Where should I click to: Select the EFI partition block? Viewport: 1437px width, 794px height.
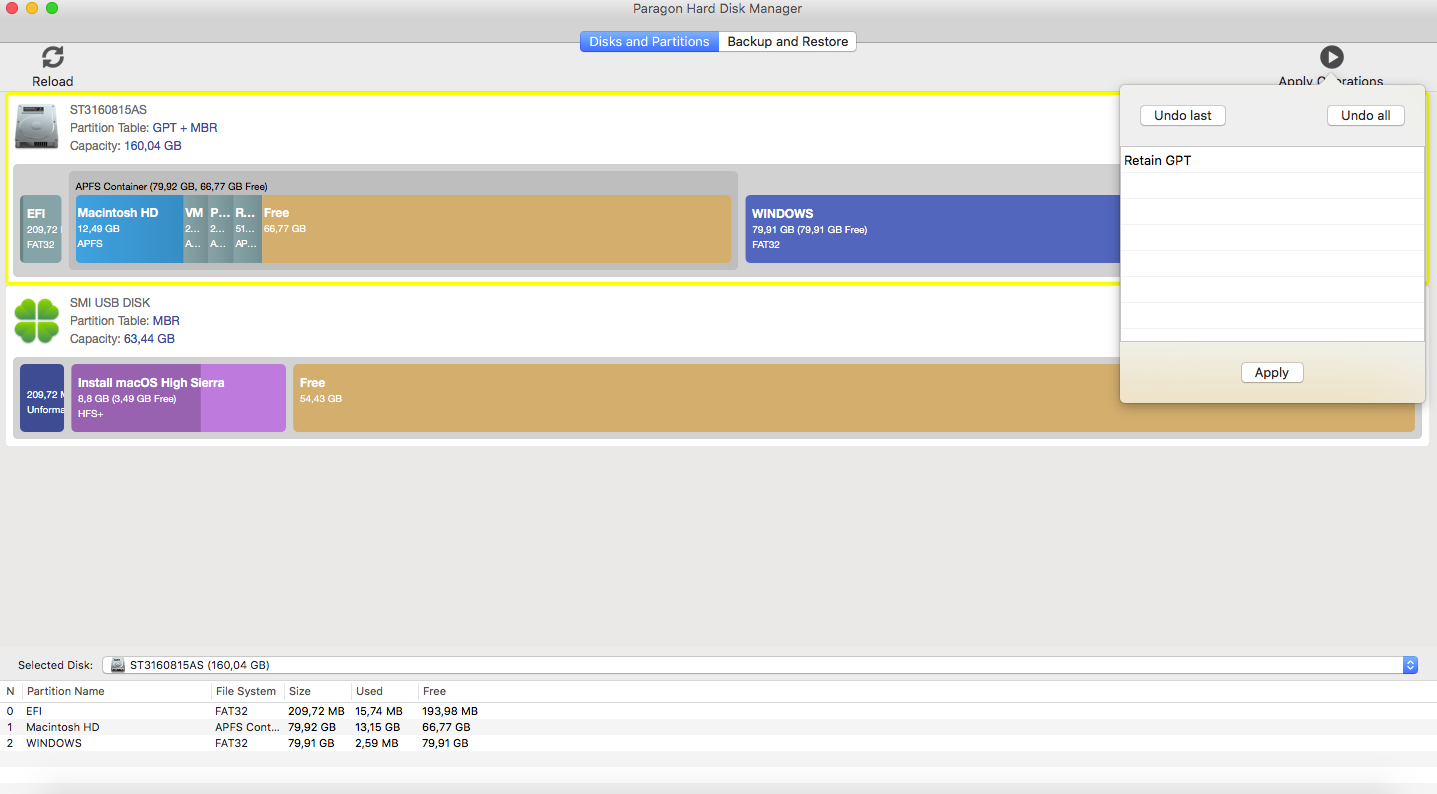[x=41, y=229]
